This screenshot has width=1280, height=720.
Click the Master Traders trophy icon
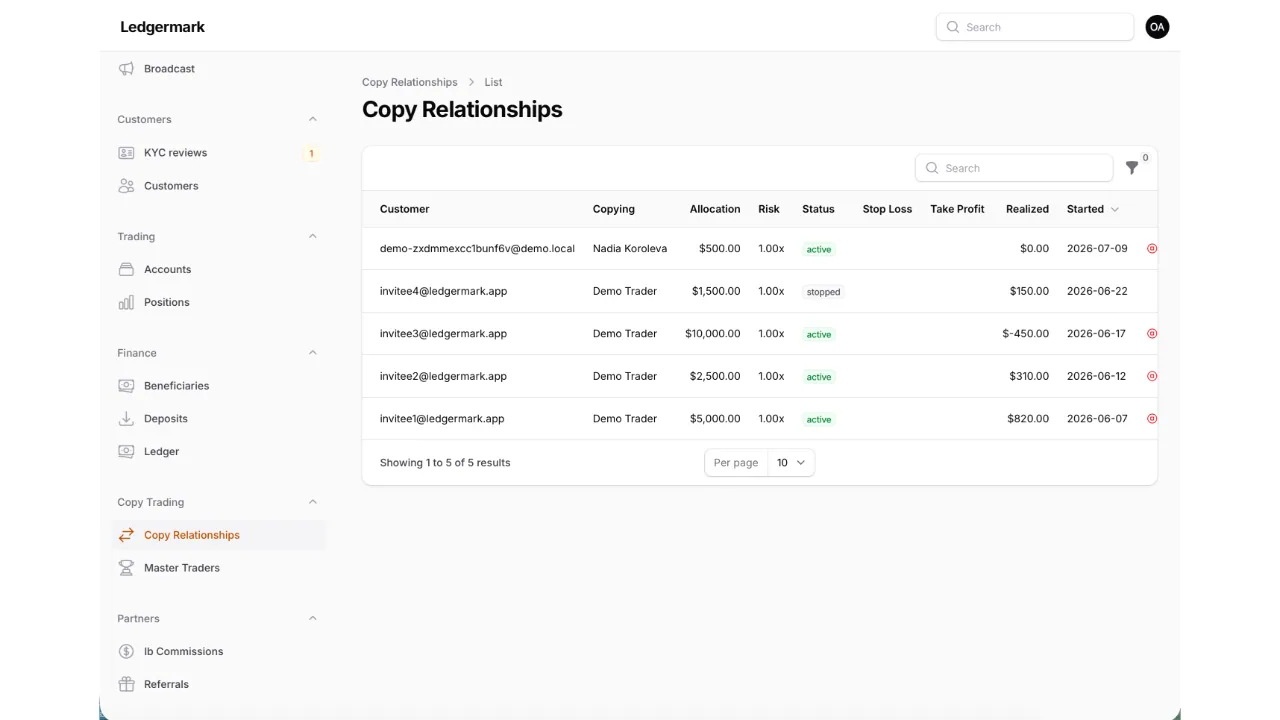click(126, 568)
